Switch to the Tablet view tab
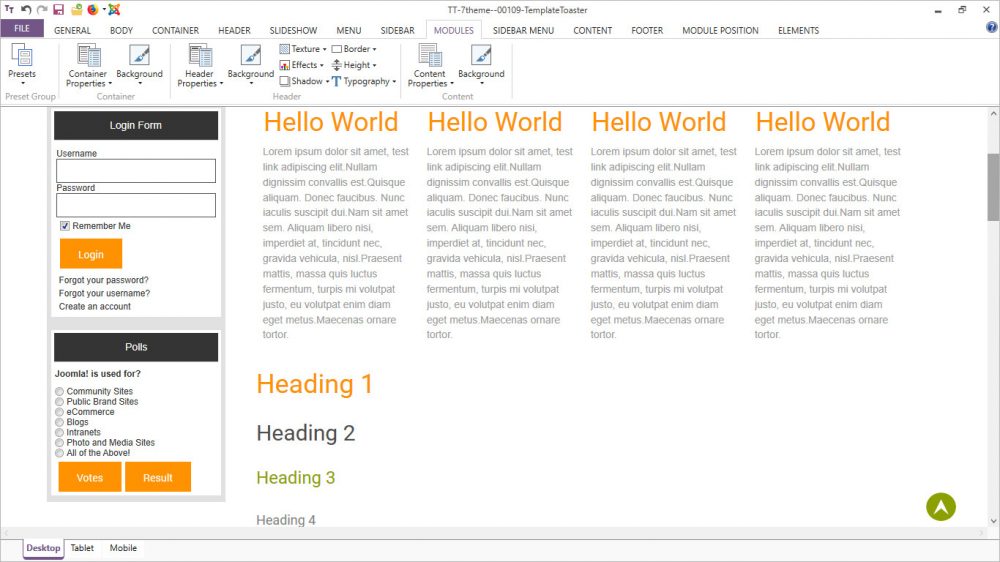Viewport: 1000px width, 562px height. pyautogui.click(x=82, y=548)
